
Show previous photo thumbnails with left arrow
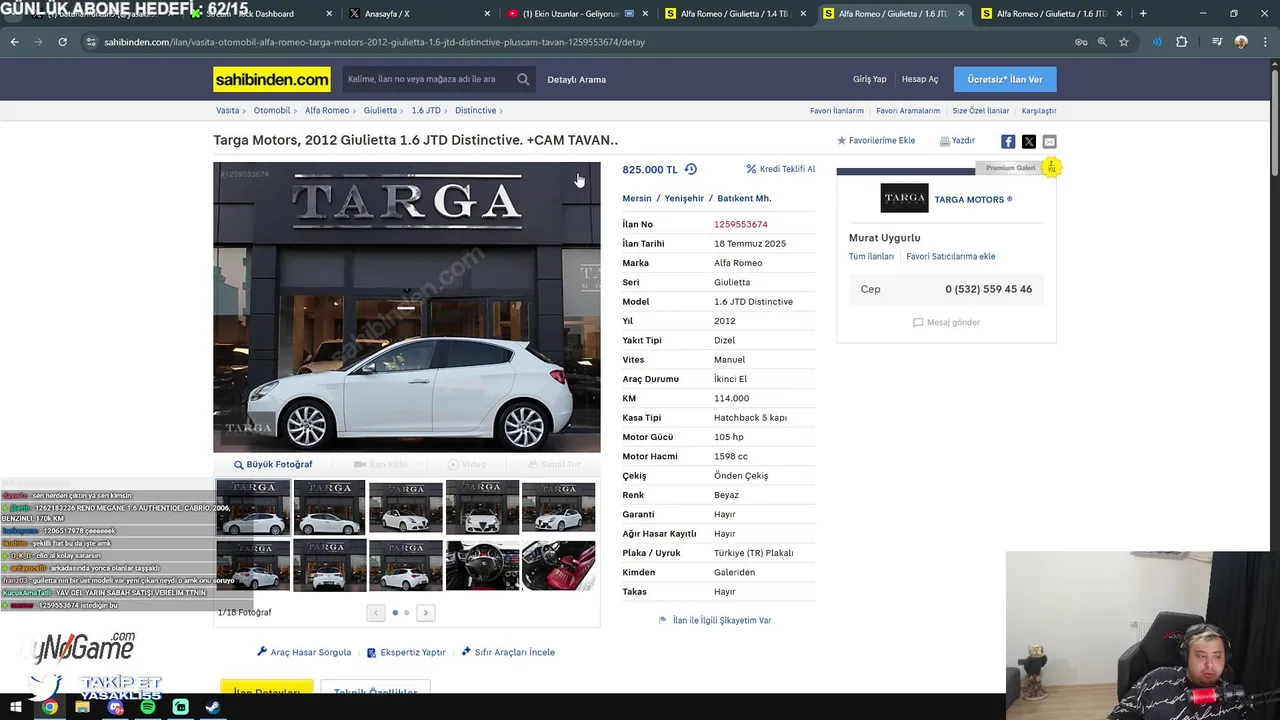[376, 612]
